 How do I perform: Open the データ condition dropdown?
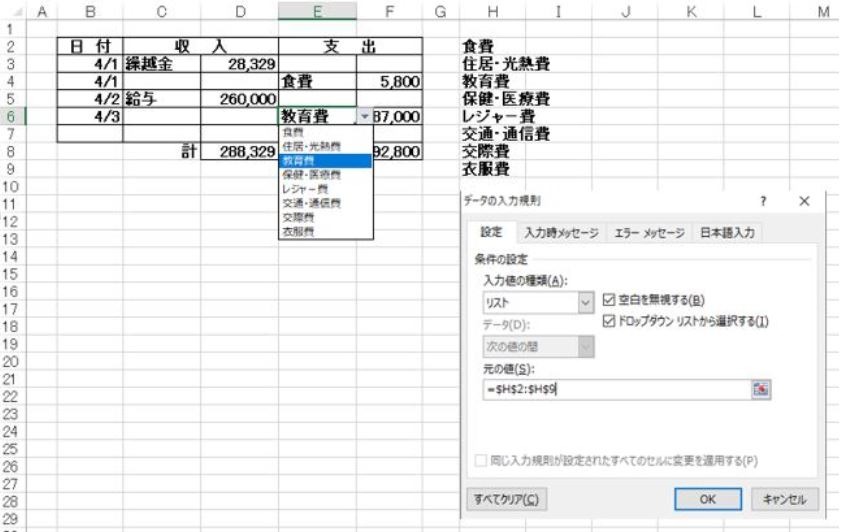pyautogui.click(x=586, y=347)
